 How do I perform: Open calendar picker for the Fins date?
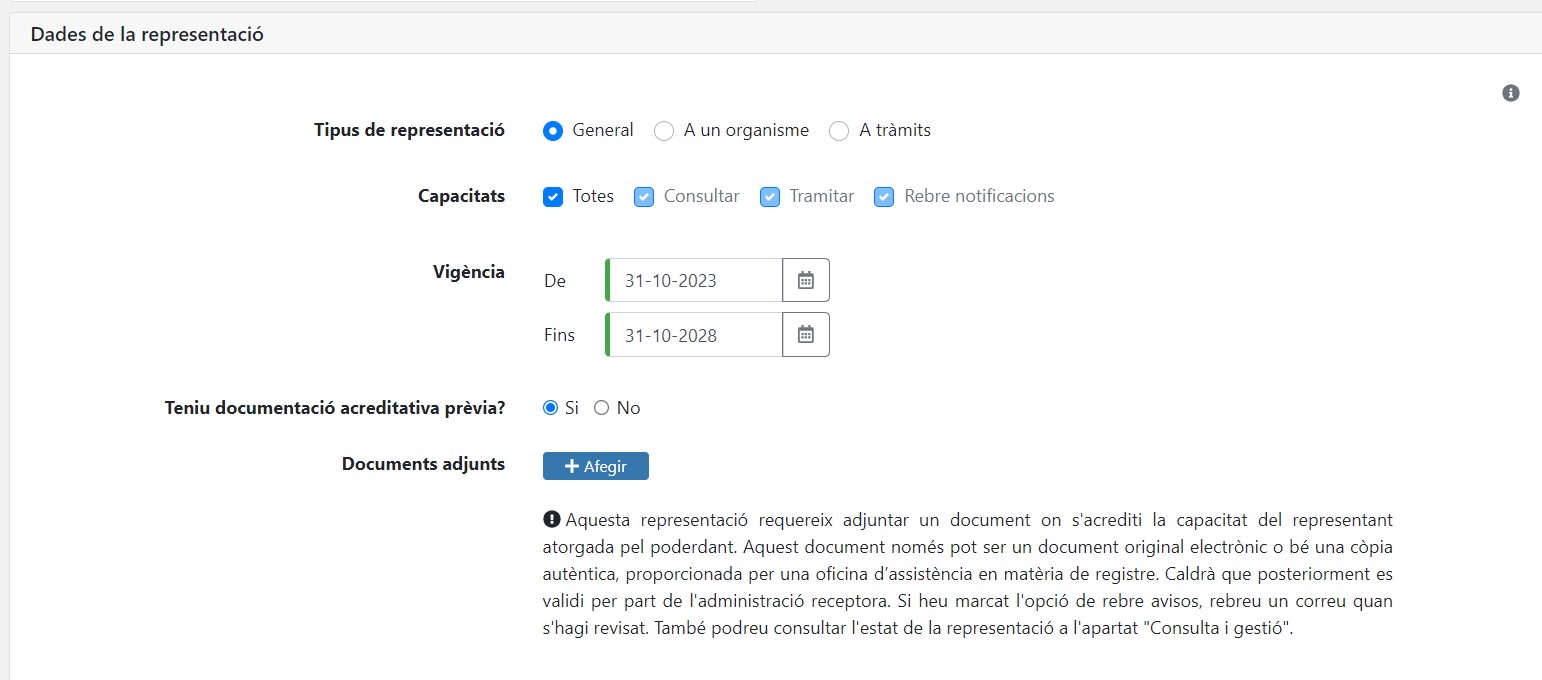pyautogui.click(x=806, y=334)
